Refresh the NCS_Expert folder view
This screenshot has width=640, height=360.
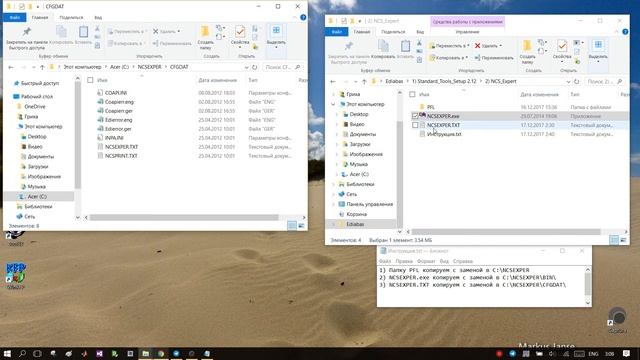point(576,82)
